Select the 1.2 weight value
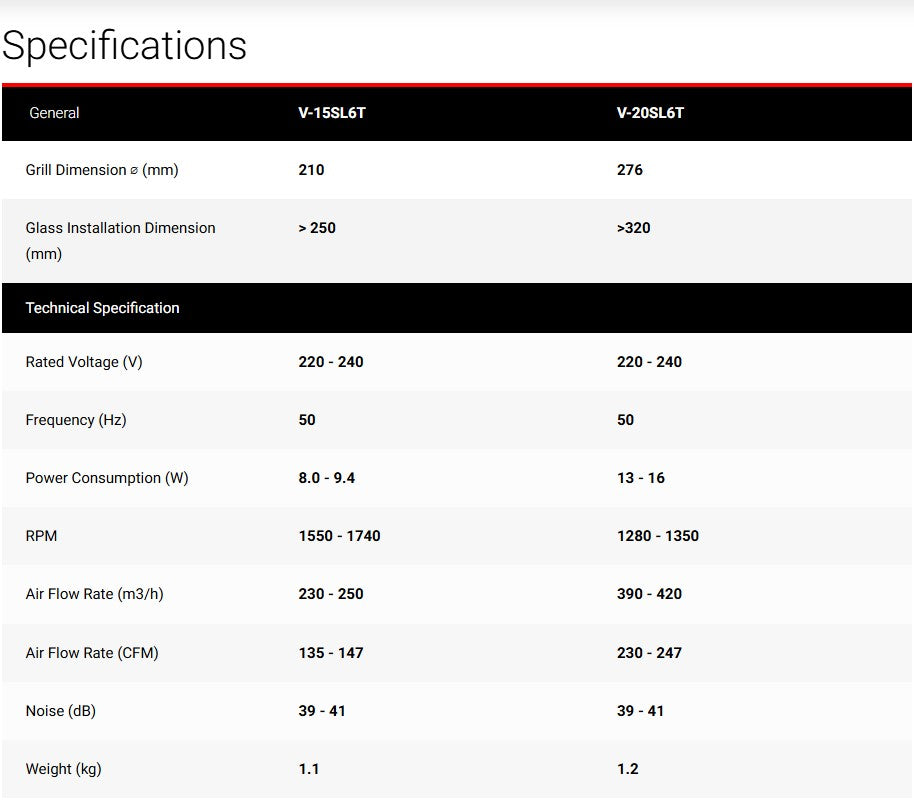This screenshot has height=804, width=914. point(627,769)
